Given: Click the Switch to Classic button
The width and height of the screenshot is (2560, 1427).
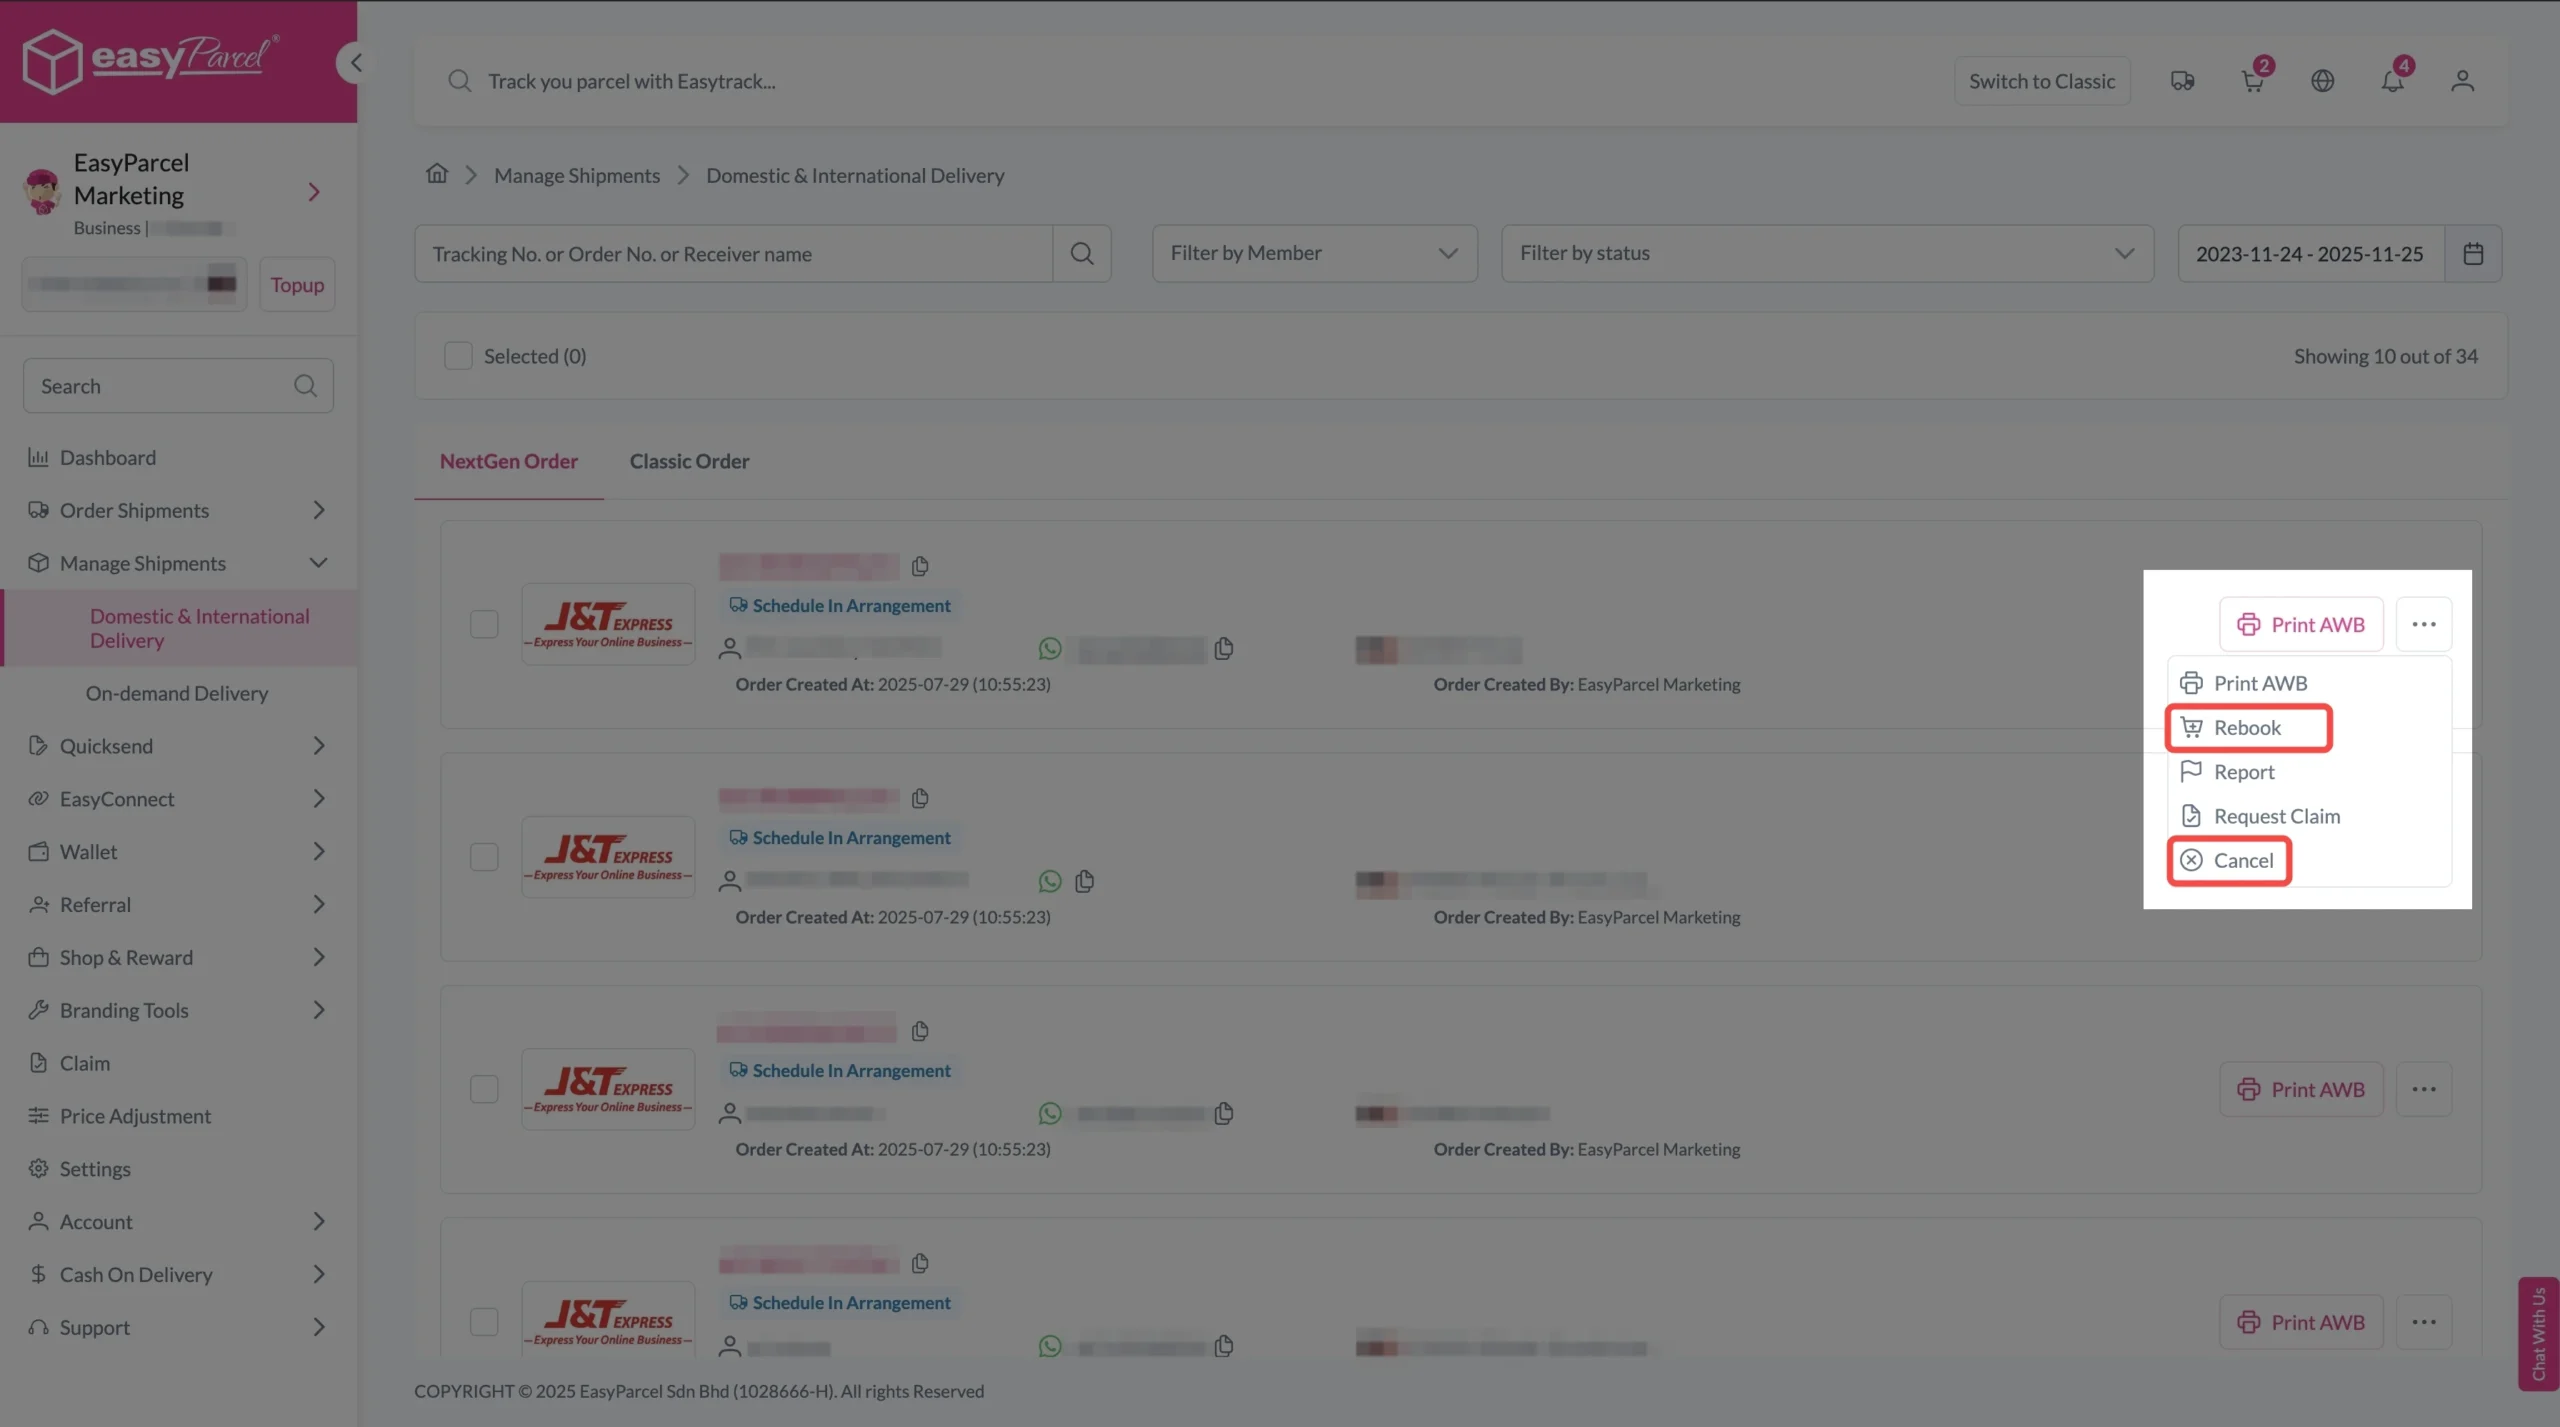Looking at the screenshot, I should 2041,81.
